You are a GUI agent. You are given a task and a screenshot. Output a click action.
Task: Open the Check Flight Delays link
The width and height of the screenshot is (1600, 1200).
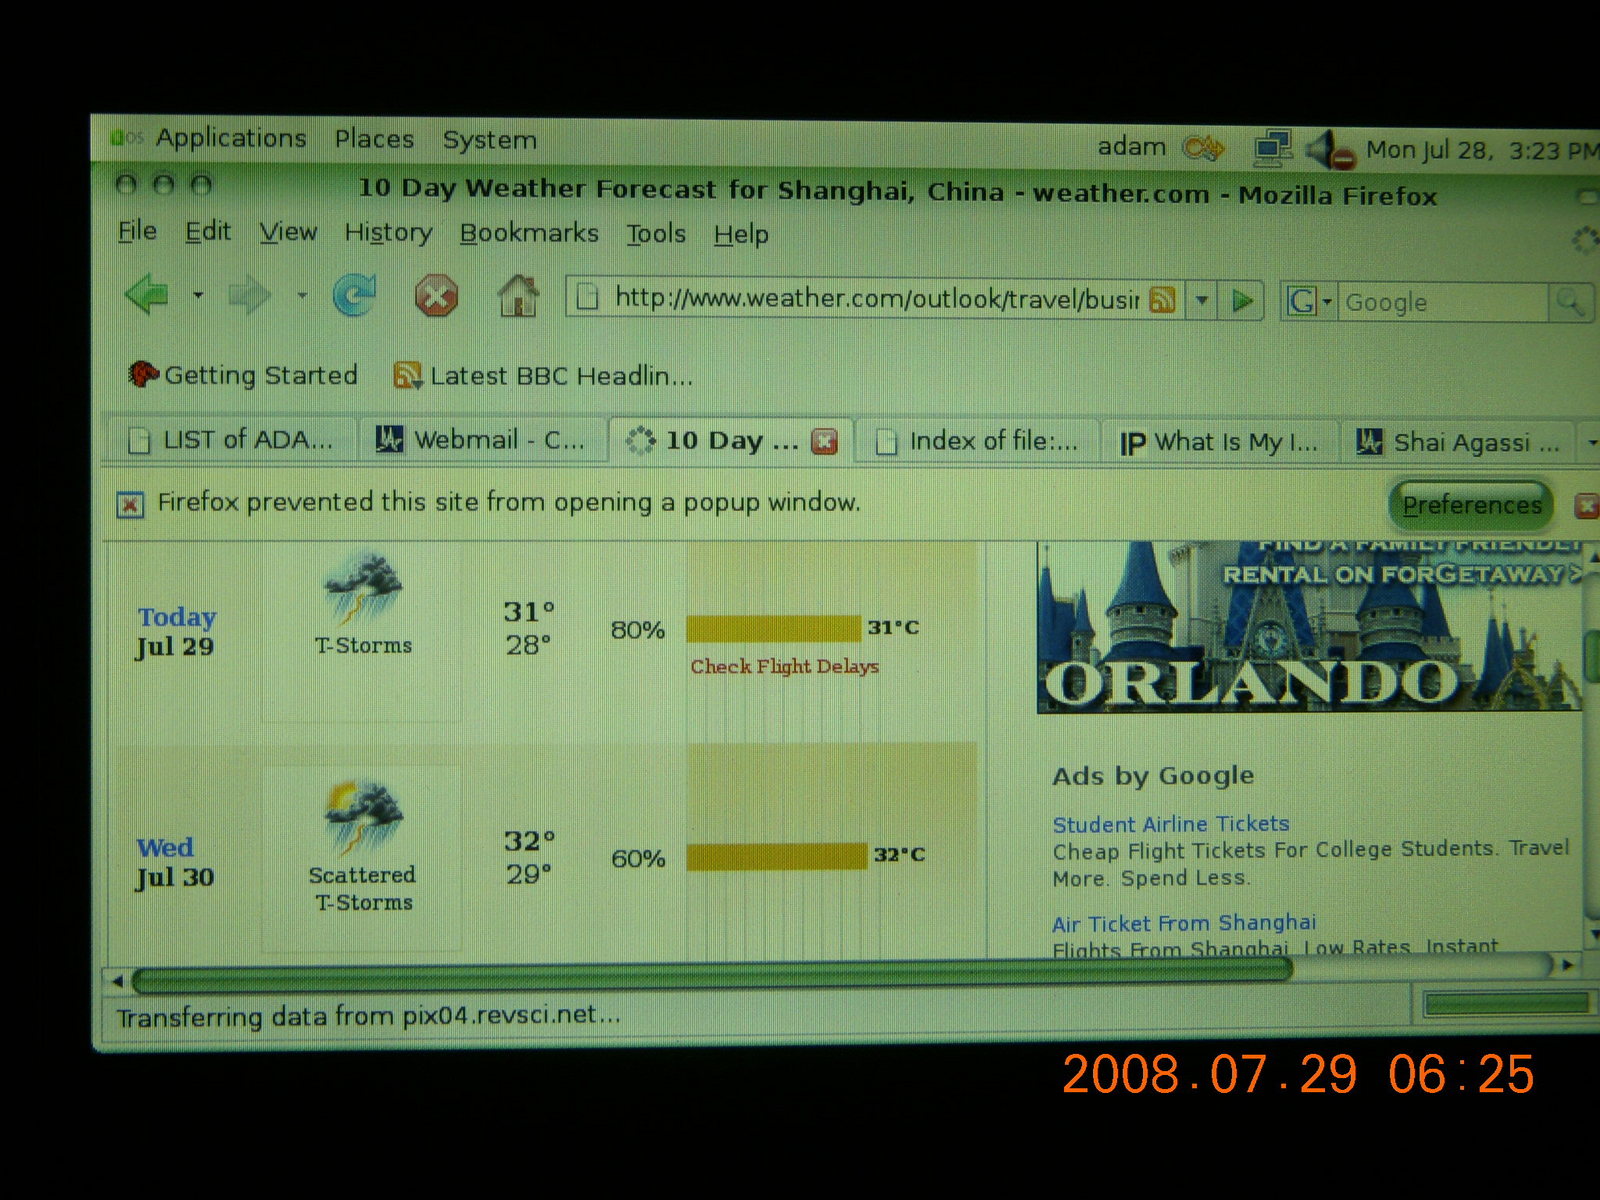(x=784, y=666)
